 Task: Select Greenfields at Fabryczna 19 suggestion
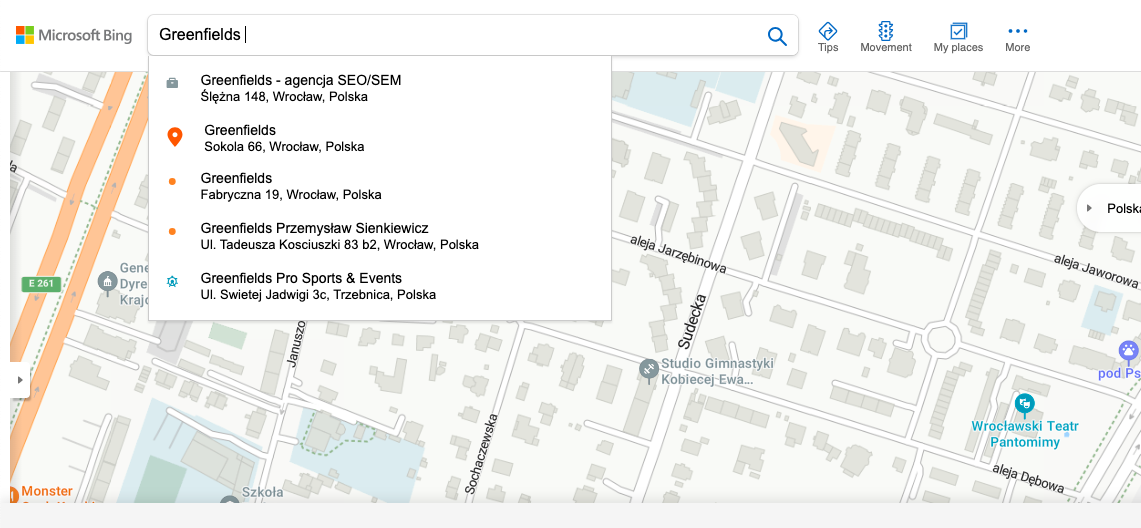[x=380, y=186]
